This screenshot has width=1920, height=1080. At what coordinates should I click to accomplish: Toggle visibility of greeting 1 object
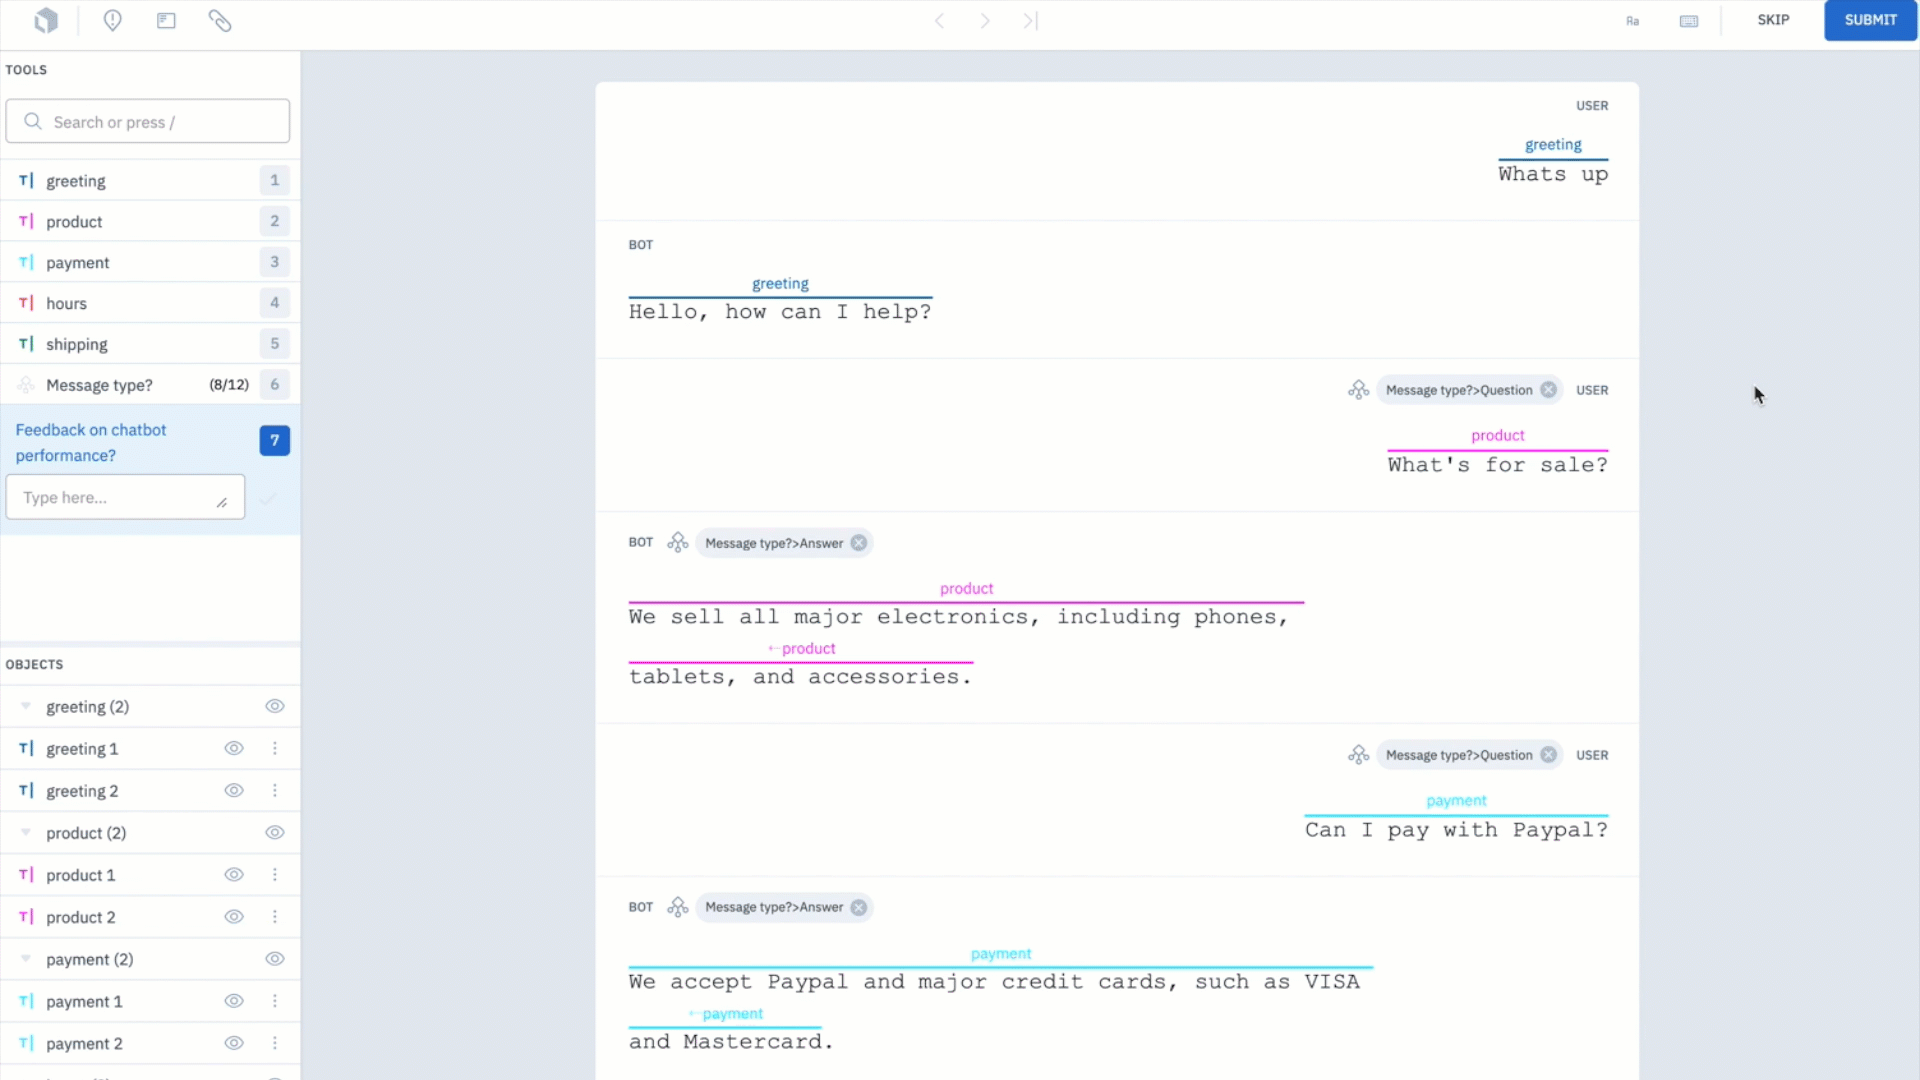coord(234,749)
